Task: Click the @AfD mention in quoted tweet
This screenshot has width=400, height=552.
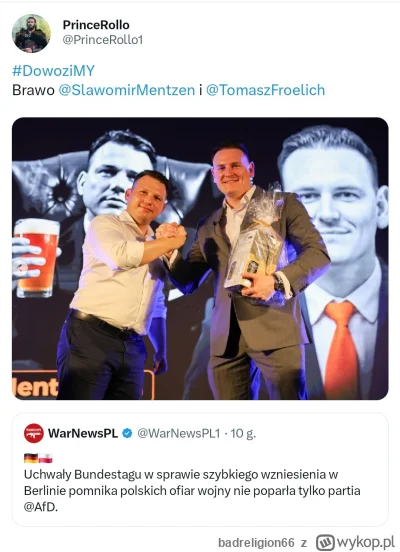Action: [x=40, y=507]
